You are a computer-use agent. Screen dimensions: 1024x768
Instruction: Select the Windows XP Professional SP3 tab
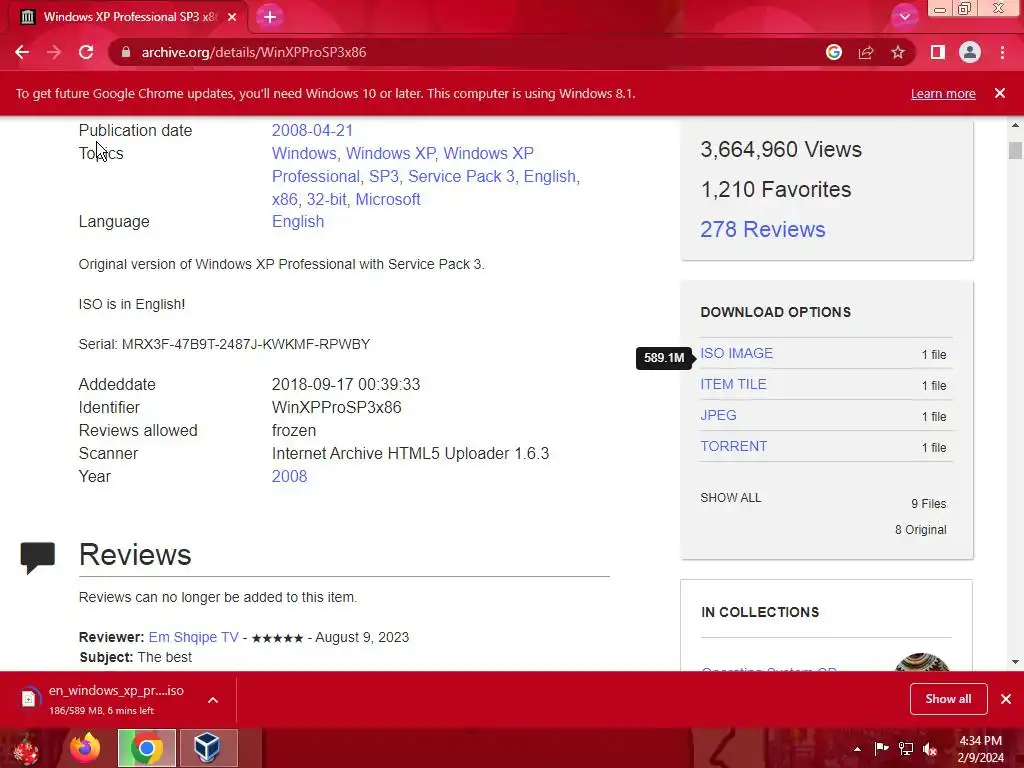coord(128,17)
